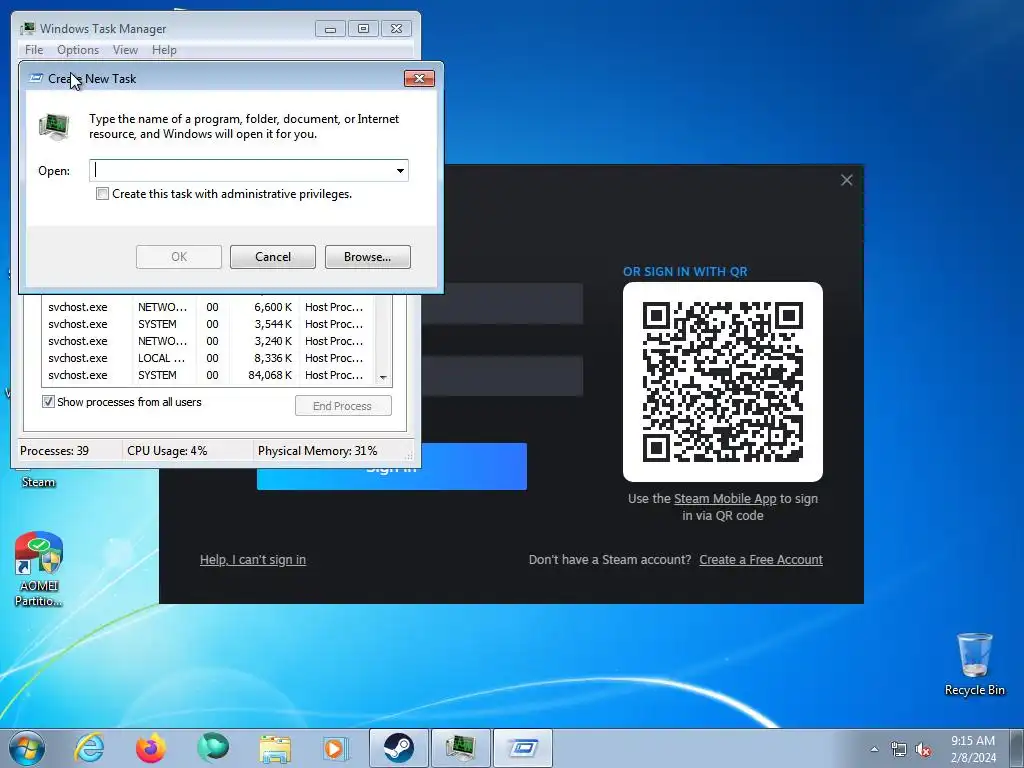Click CPU Usage: 4% status entry
This screenshot has height=768, width=1024.
167,451
